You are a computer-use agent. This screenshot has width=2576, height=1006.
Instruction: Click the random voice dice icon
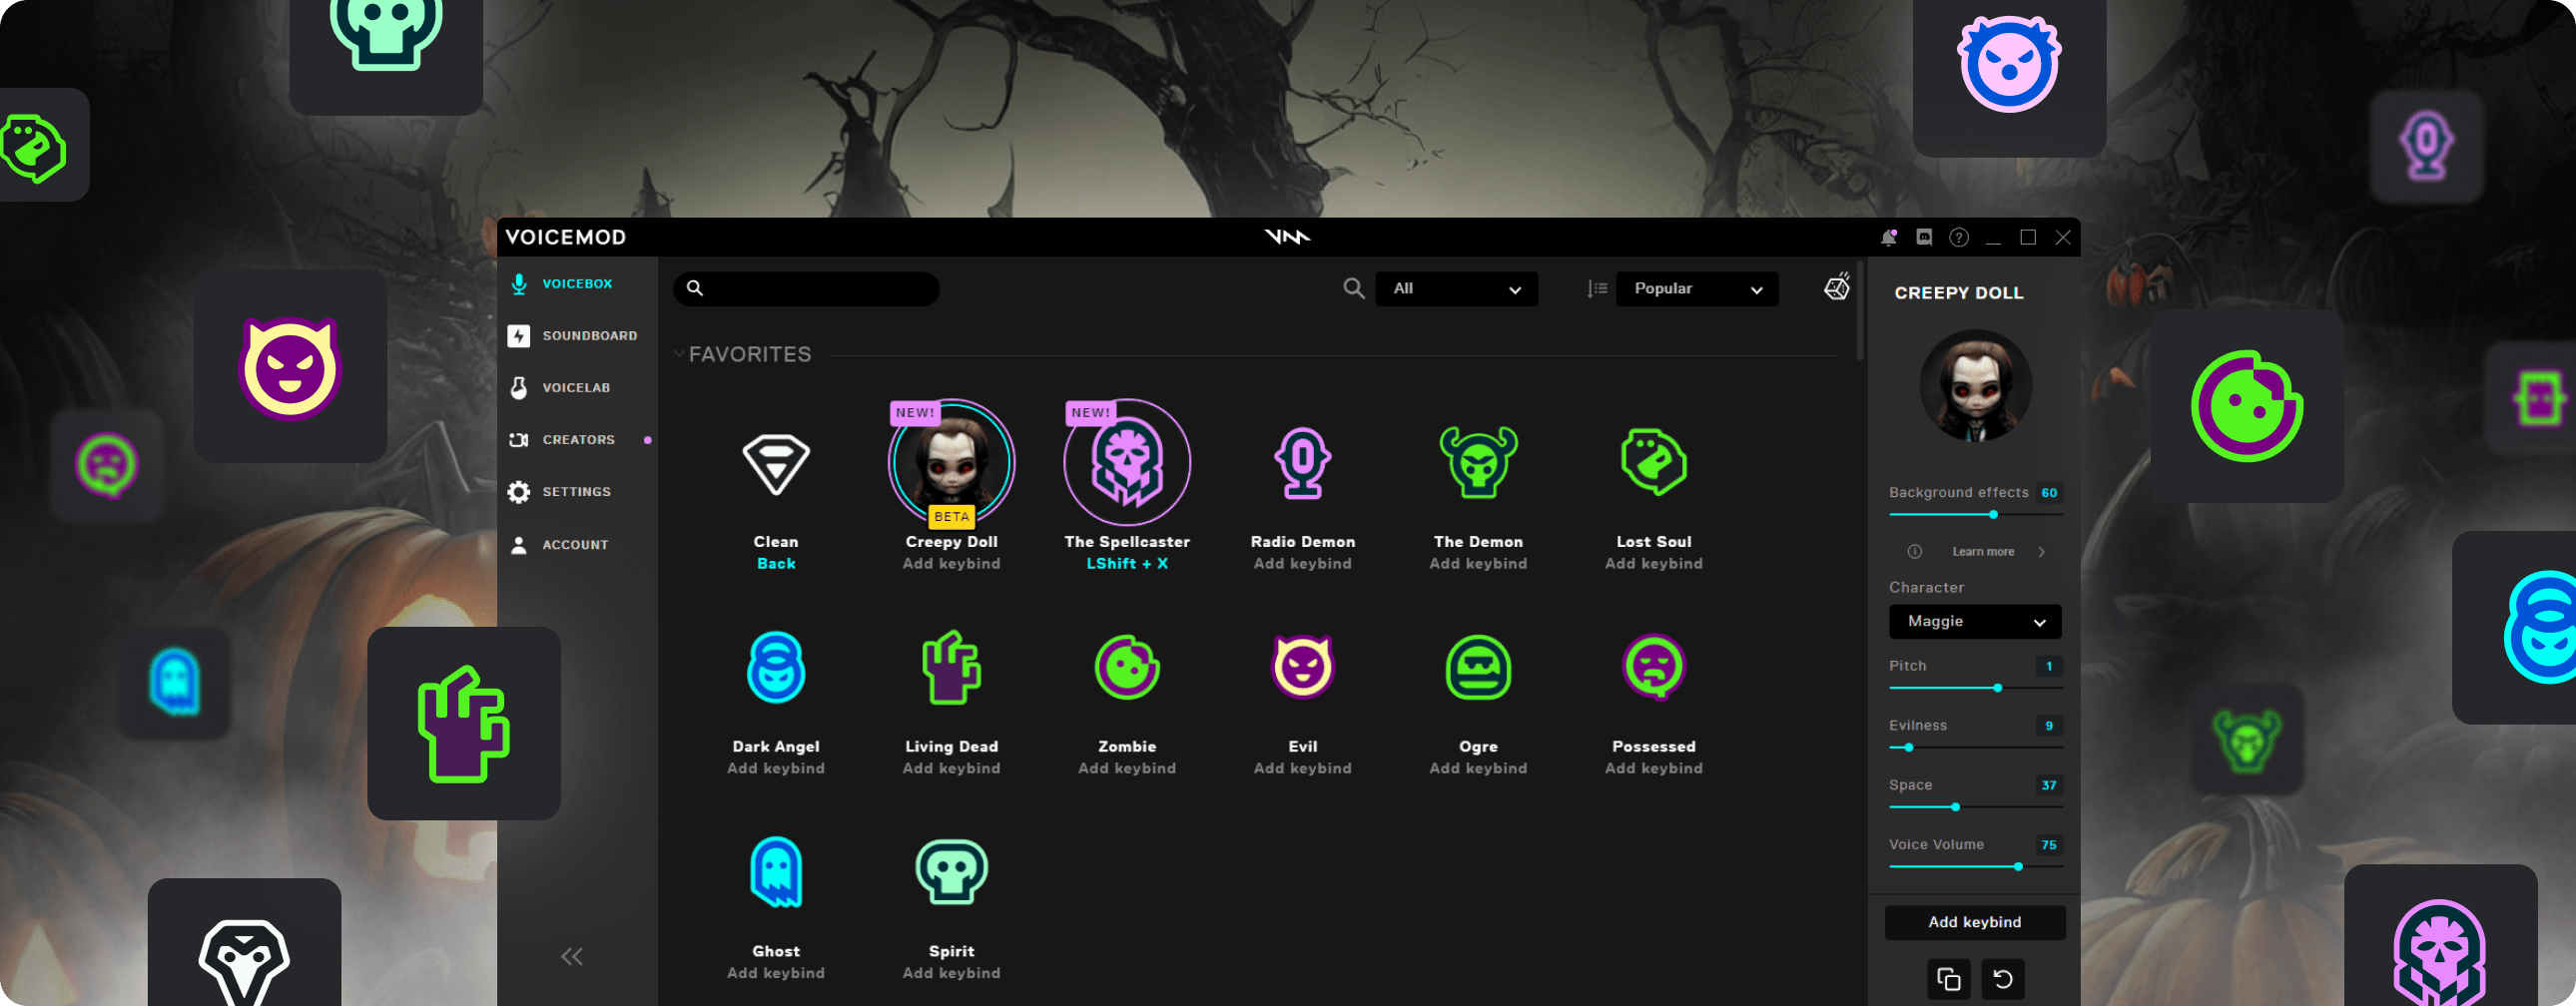point(1836,289)
